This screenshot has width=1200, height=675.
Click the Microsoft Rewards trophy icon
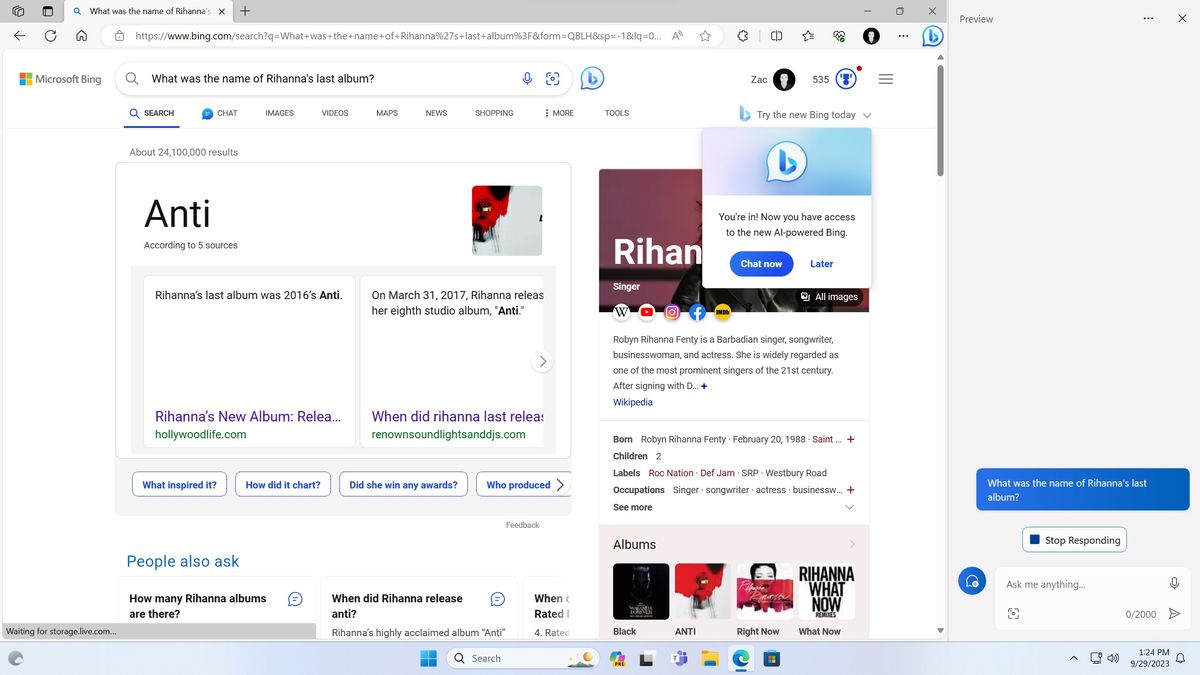pyautogui.click(x=845, y=78)
